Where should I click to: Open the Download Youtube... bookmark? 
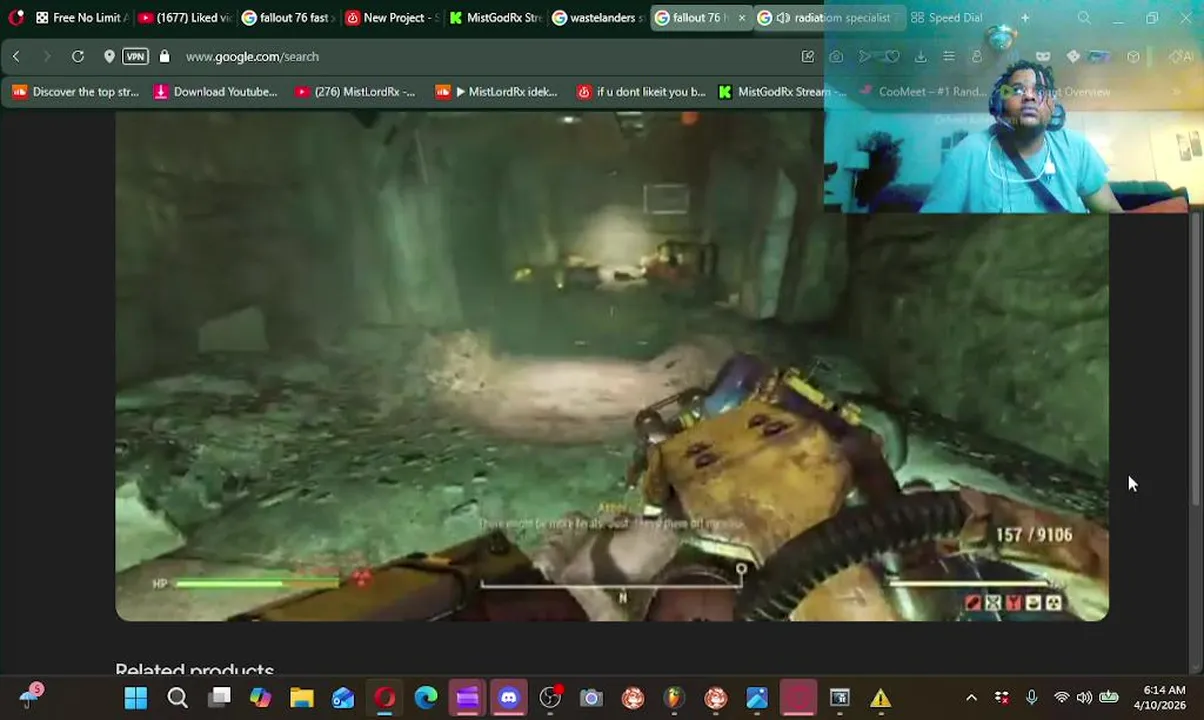click(x=215, y=92)
